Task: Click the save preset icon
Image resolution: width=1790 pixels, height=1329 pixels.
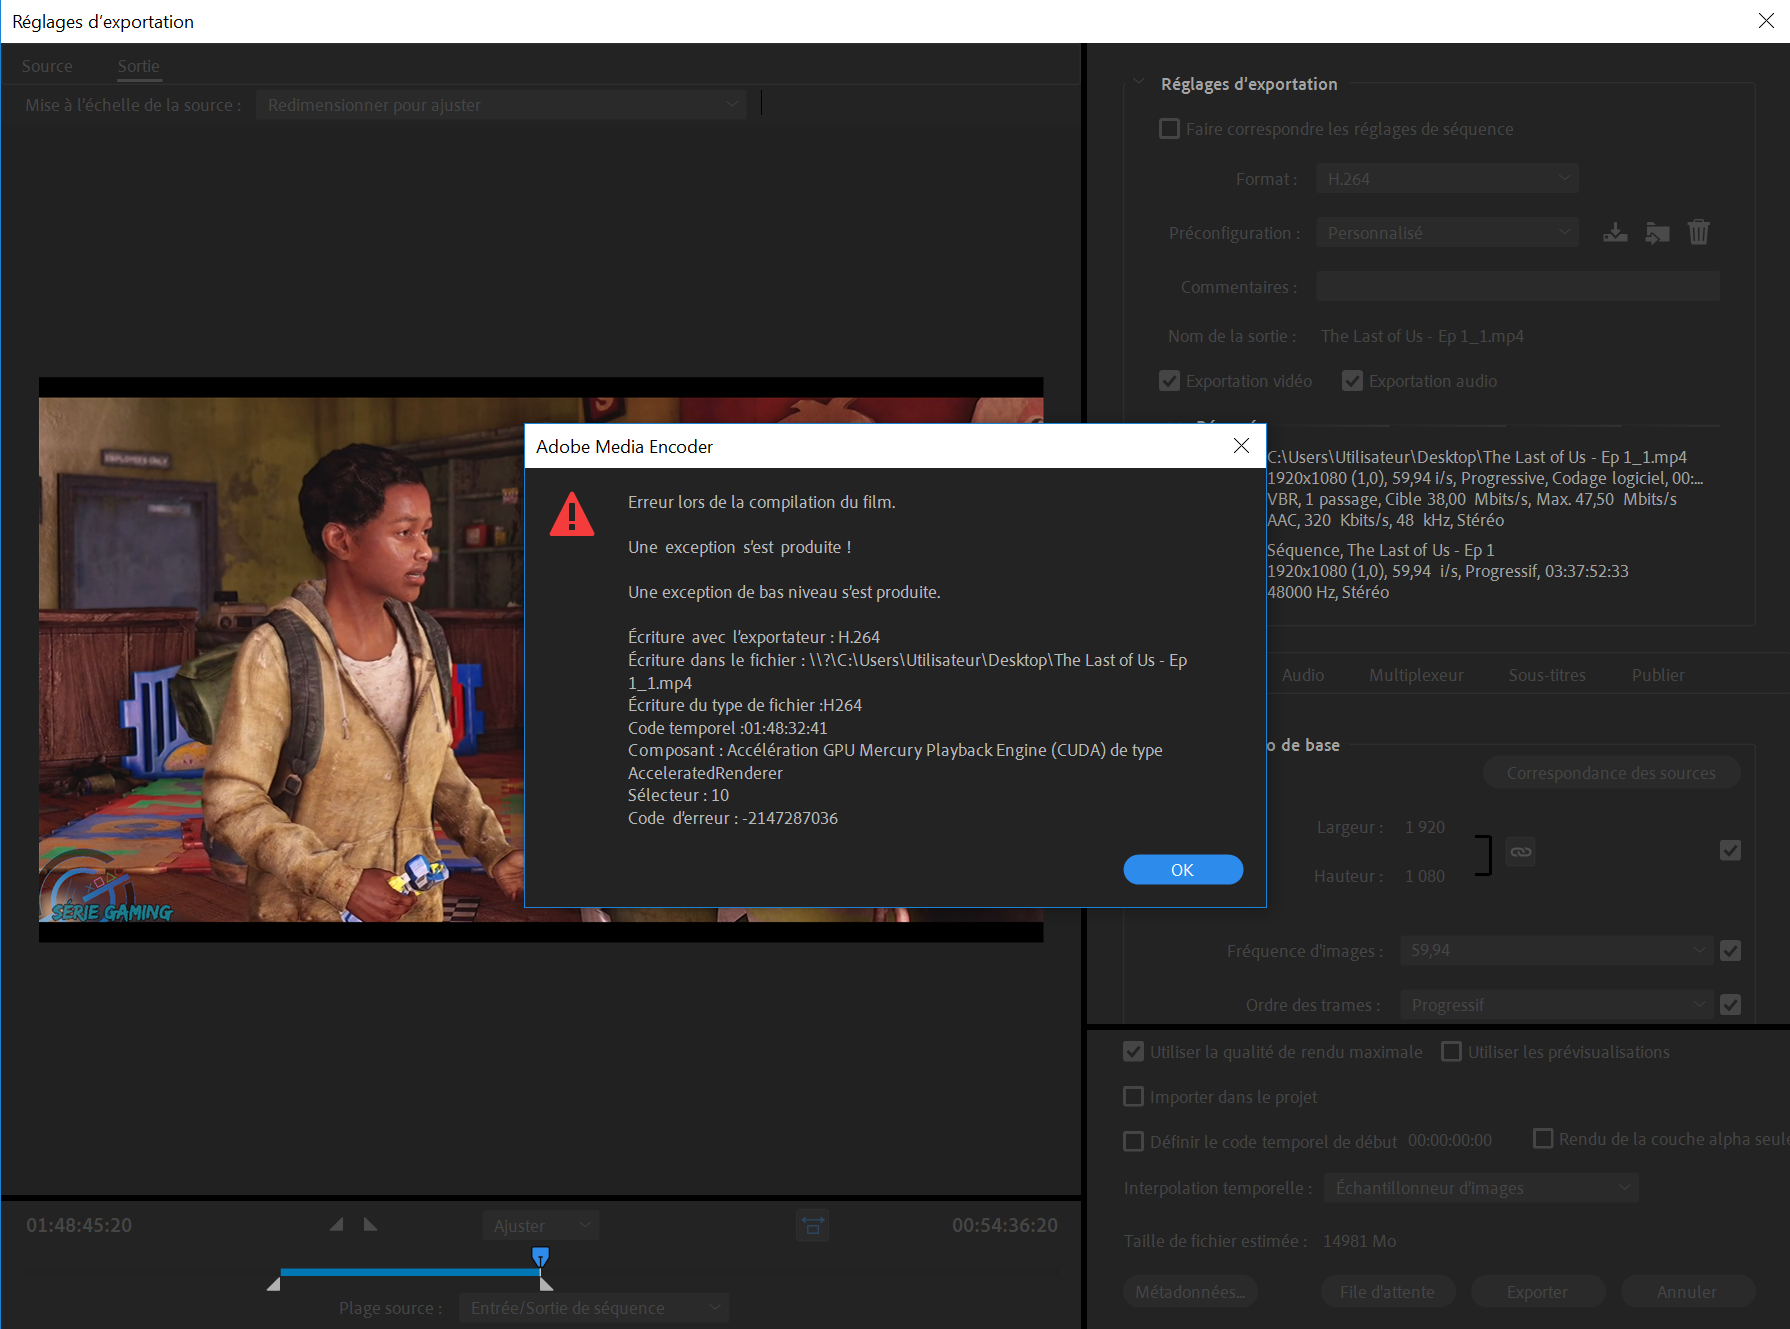Action: click(x=1615, y=233)
